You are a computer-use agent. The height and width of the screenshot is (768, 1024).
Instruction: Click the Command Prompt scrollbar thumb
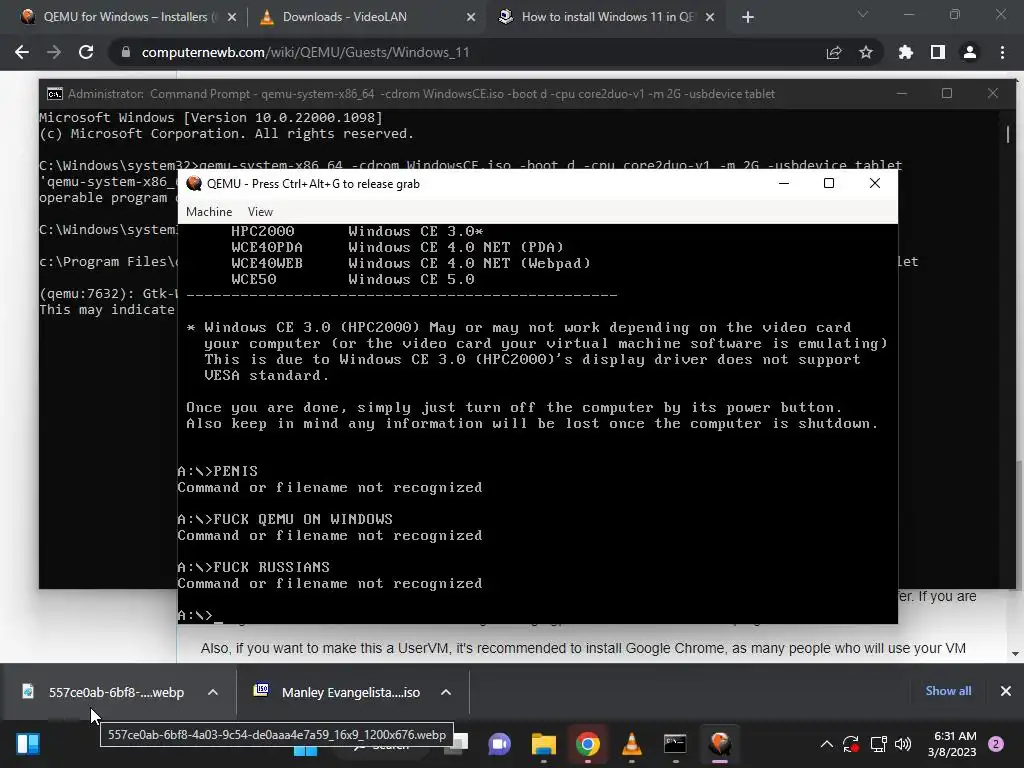1008,134
